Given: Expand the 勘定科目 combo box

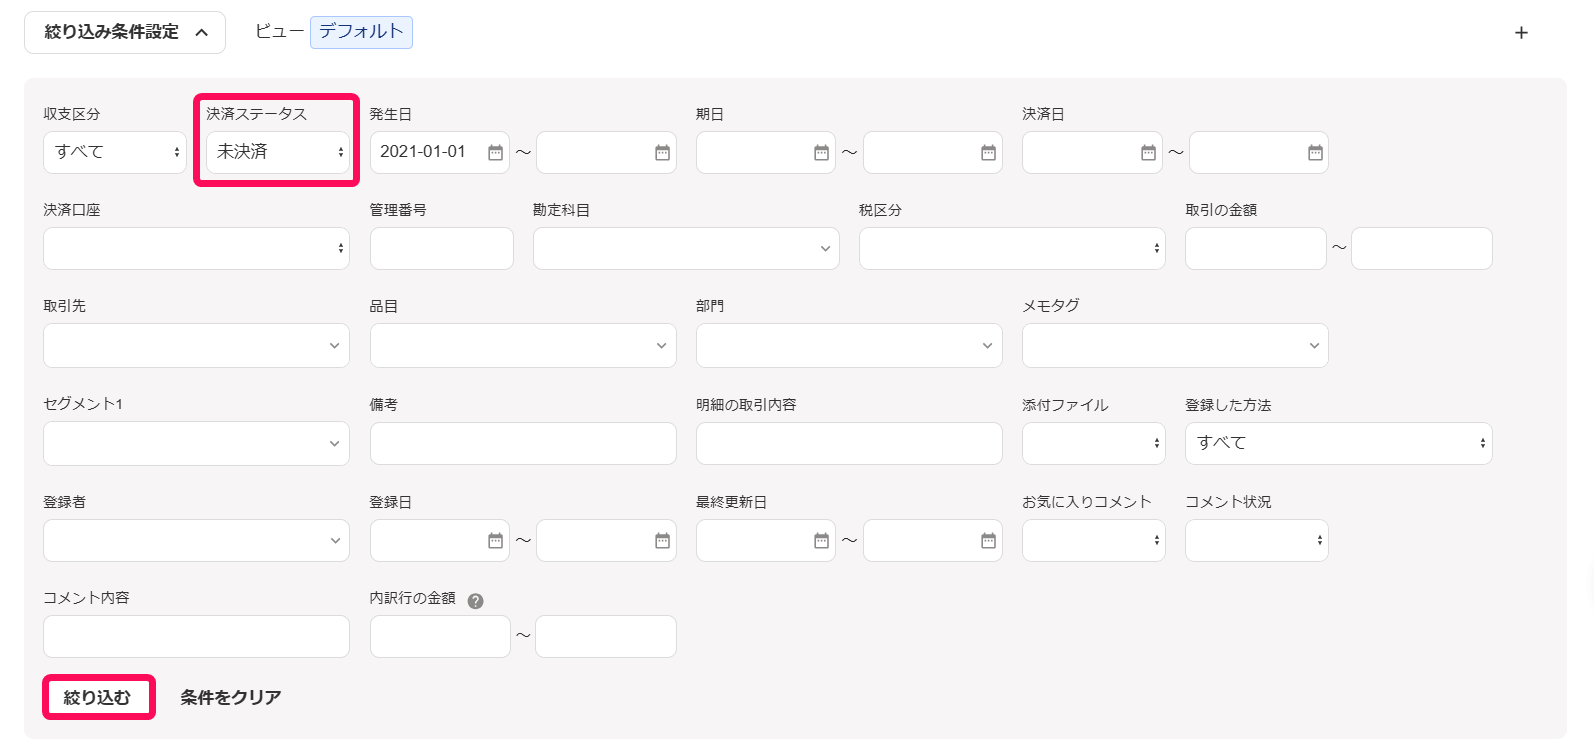Looking at the screenshot, I should pyautogui.click(x=686, y=248).
